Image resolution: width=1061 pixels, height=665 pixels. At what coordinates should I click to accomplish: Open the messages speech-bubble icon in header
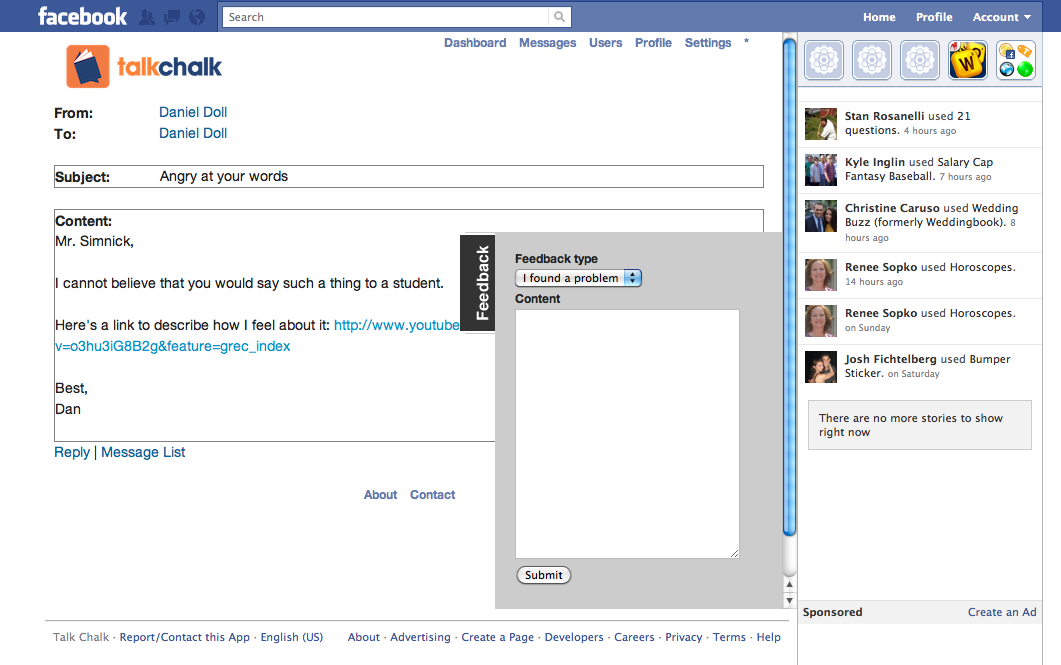click(x=172, y=17)
